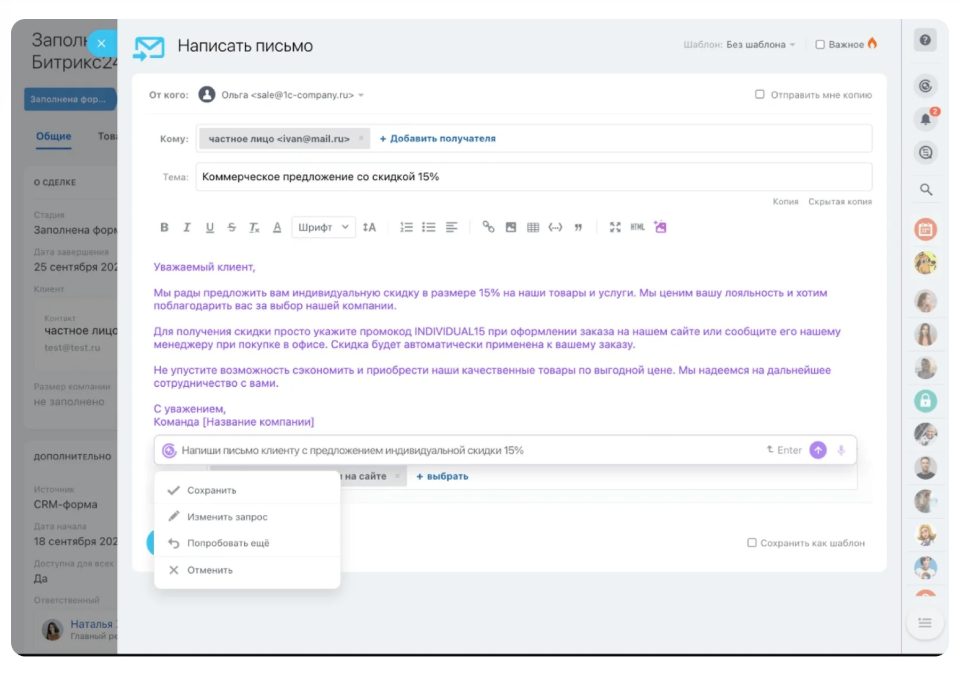Expand editor to fullscreen mode

pos(615,228)
